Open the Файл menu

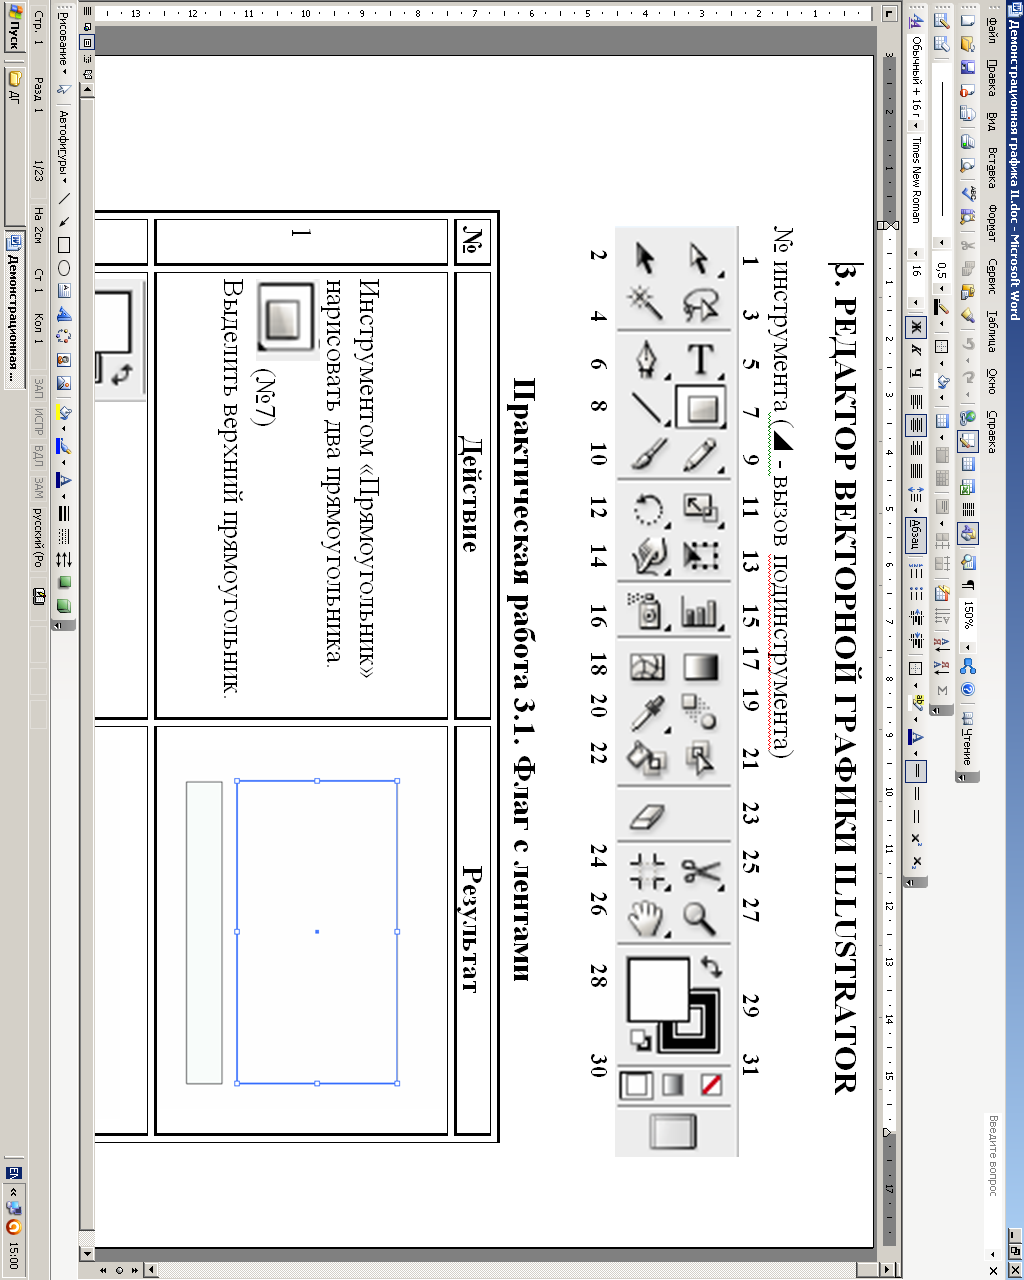tap(991, 30)
